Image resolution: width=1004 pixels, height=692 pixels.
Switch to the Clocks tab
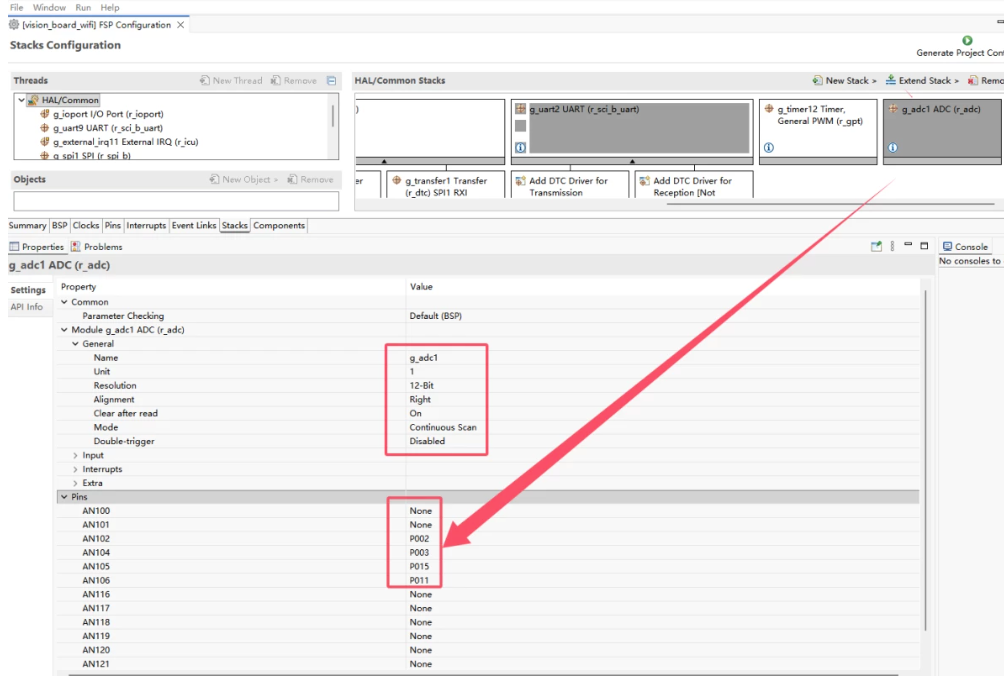coord(86,225)
